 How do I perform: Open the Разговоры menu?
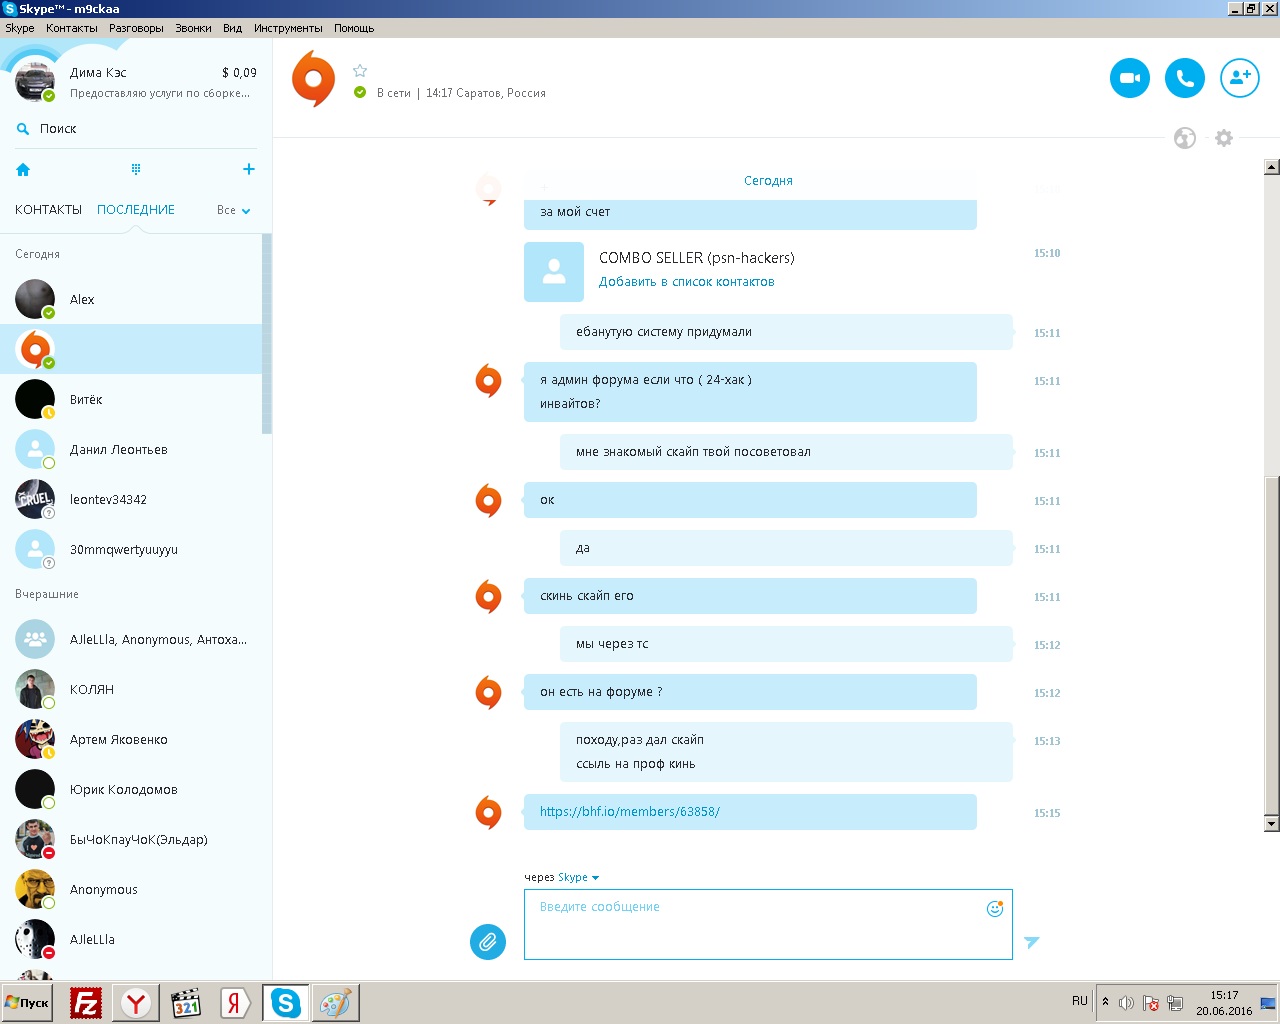click(x=136, y=28)
